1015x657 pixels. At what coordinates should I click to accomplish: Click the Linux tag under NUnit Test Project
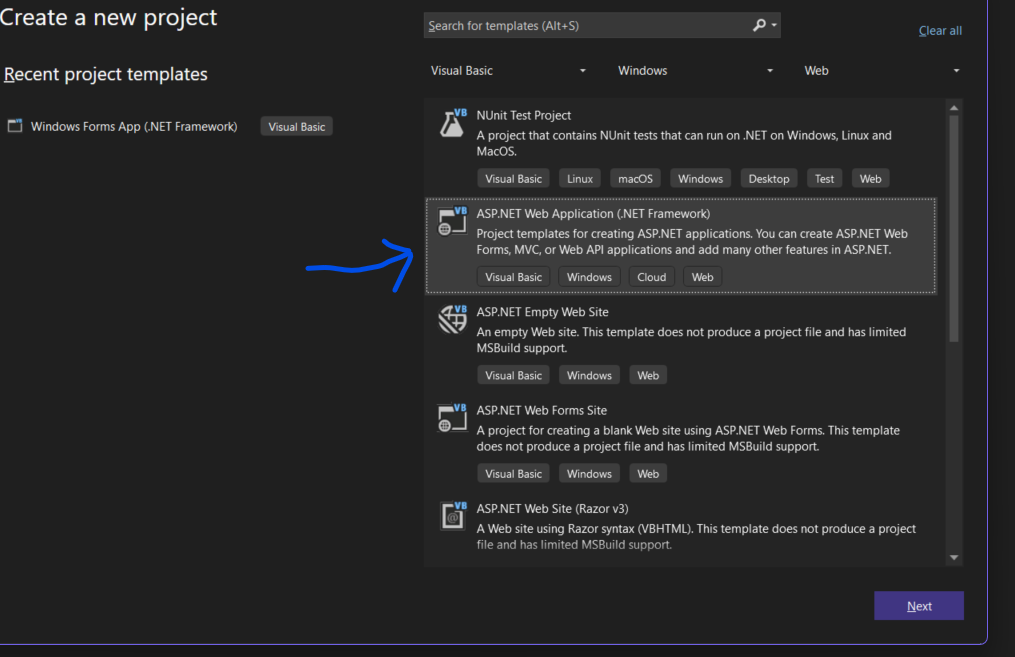click(x=580, y=179)
